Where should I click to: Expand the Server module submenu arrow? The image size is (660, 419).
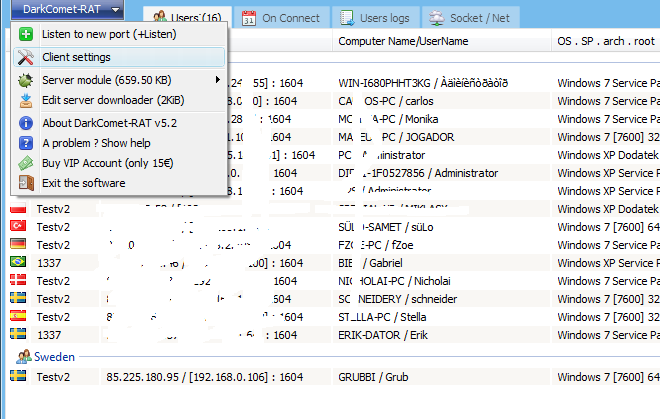coord(217,80)
